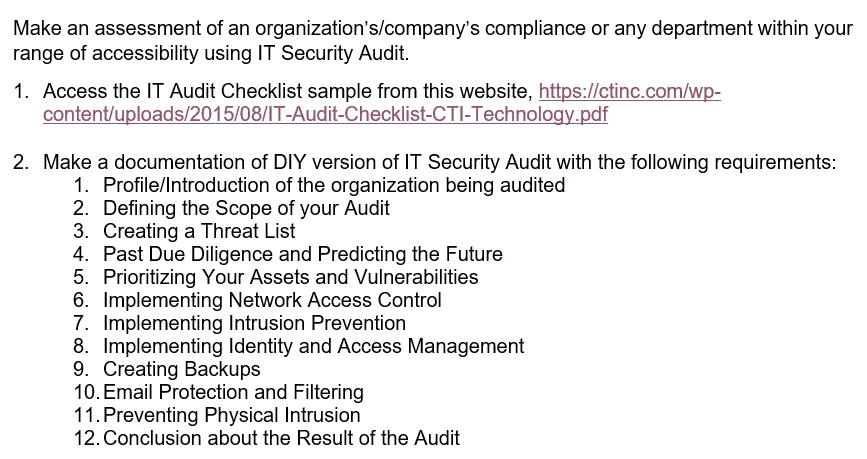The width and height of the screenshot is (867, 459).
Task: Click 'Prioritizing Your Assets and Vulnerabilities' item
Action: (291, 277)
